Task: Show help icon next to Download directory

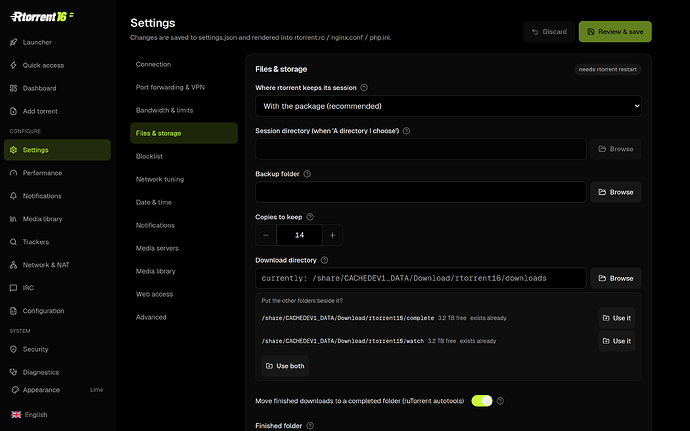Action: (324, 260)
